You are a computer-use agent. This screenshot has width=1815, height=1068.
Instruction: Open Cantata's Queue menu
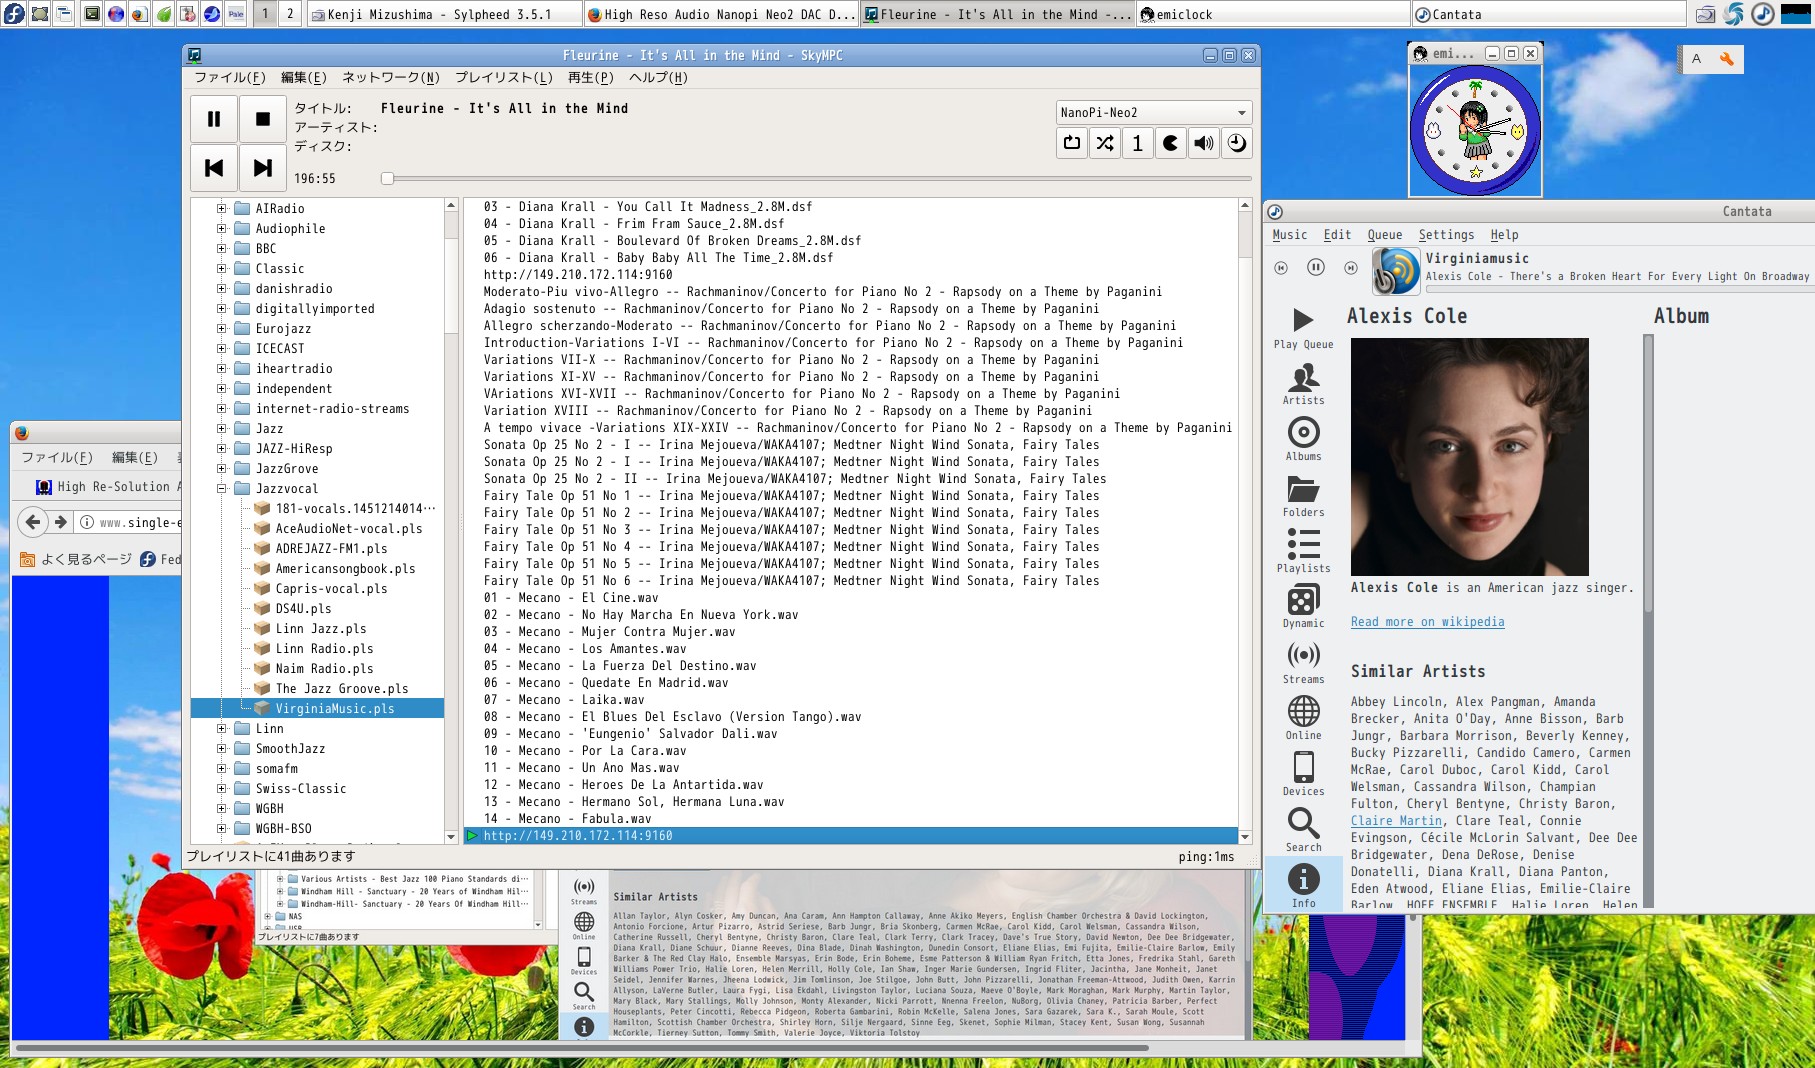point(1384,235)
